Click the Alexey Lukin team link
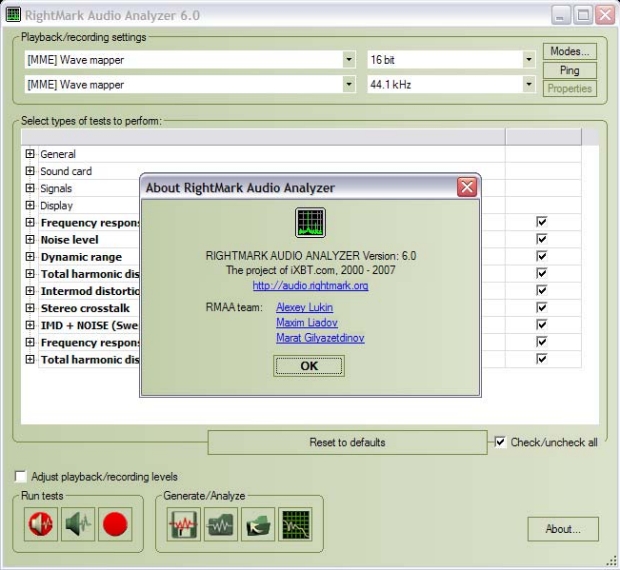Image resolution: width=620 pixels, height=570 pixels. click(304, 307)
